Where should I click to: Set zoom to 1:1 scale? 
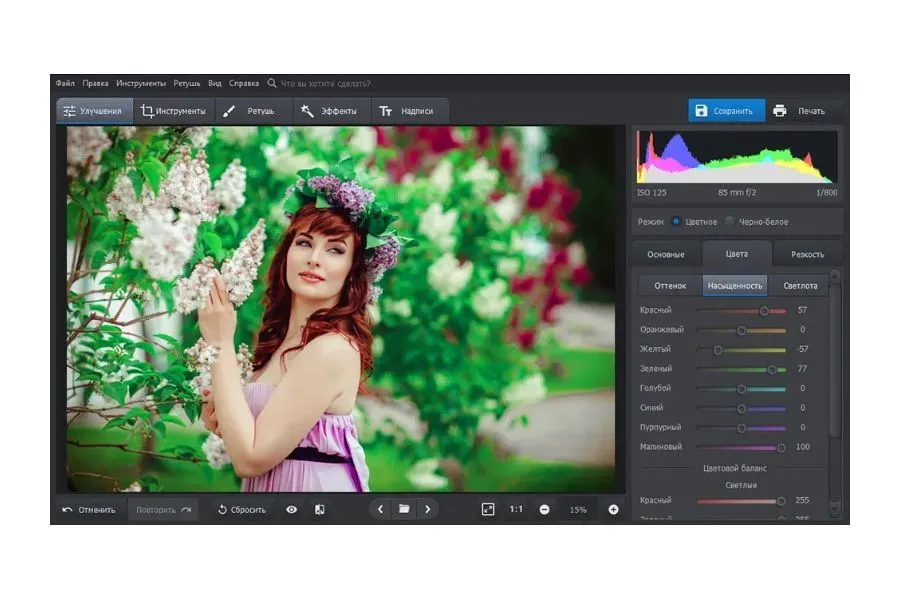(516, 509)
